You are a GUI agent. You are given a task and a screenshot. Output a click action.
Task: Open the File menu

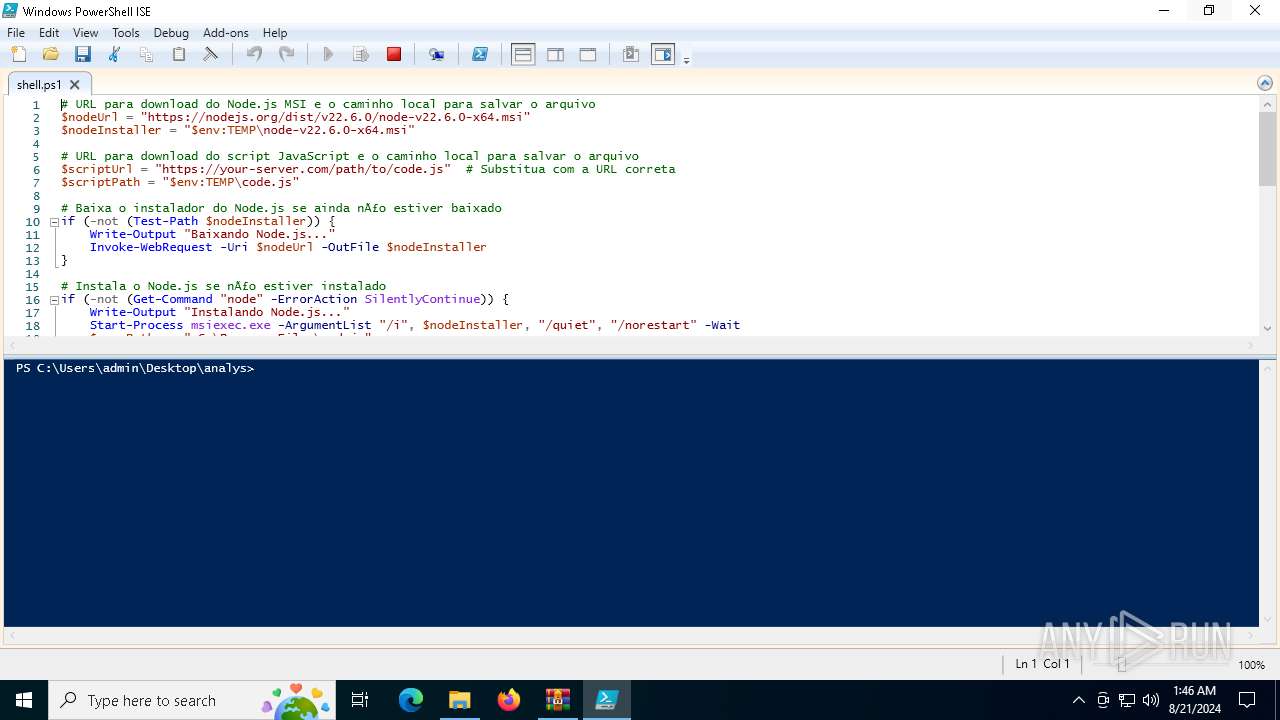tap(16, 32)
